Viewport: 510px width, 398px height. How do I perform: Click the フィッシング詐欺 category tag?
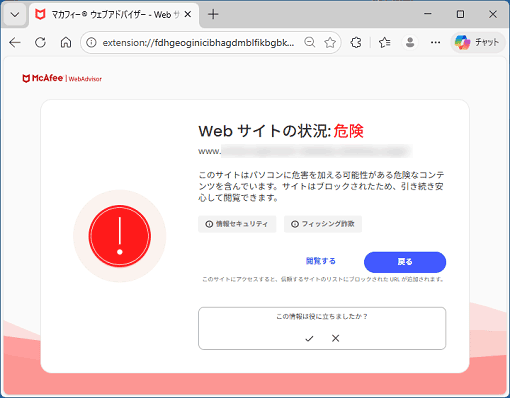point(323,224)
